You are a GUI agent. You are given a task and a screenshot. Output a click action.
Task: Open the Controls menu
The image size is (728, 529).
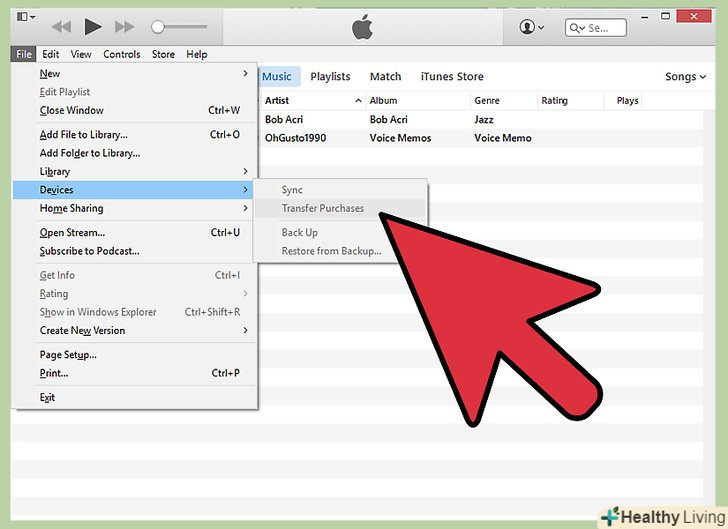click(122, 54)
